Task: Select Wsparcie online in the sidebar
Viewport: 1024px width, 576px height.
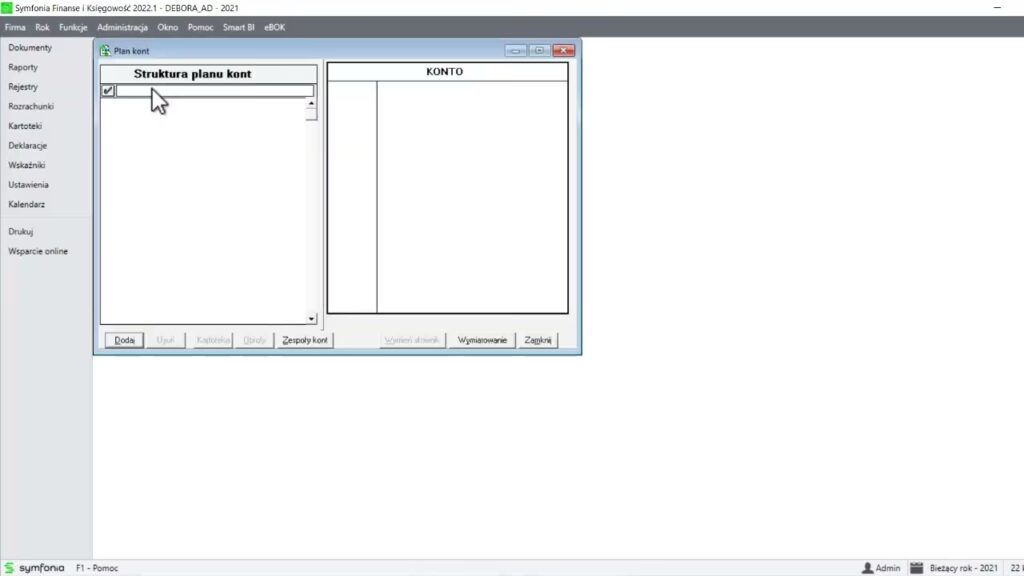Action: point(38,251)
